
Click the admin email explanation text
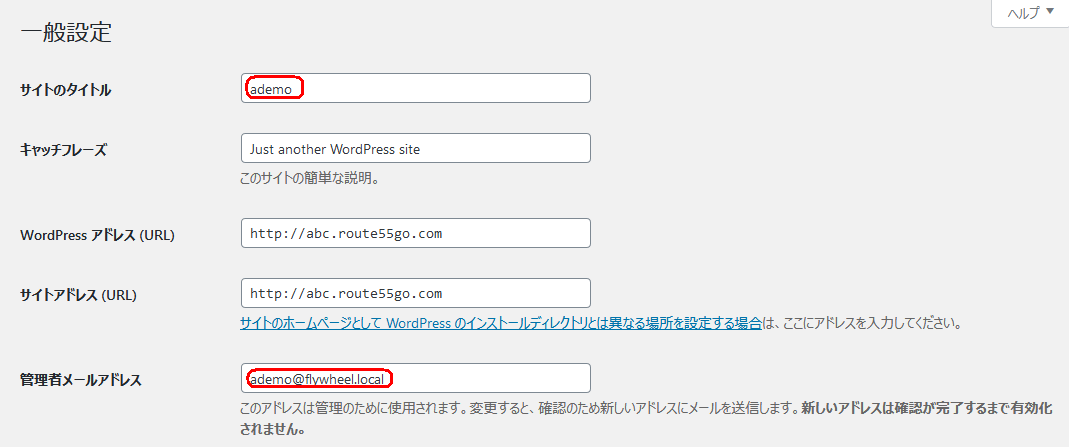click(x=646, y=419)
